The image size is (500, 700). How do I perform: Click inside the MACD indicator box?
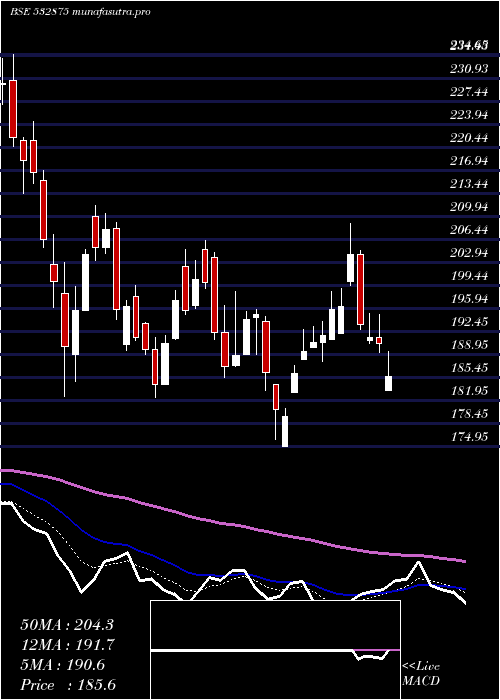click(275, 650)
